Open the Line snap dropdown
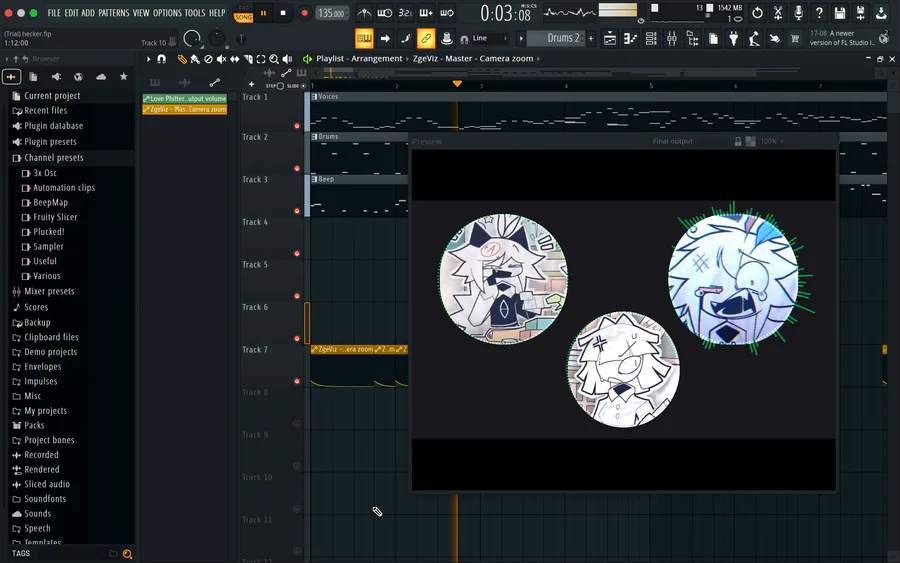This screenshot has width=900, height=563. pyautogui.click(x=487, y=38)
